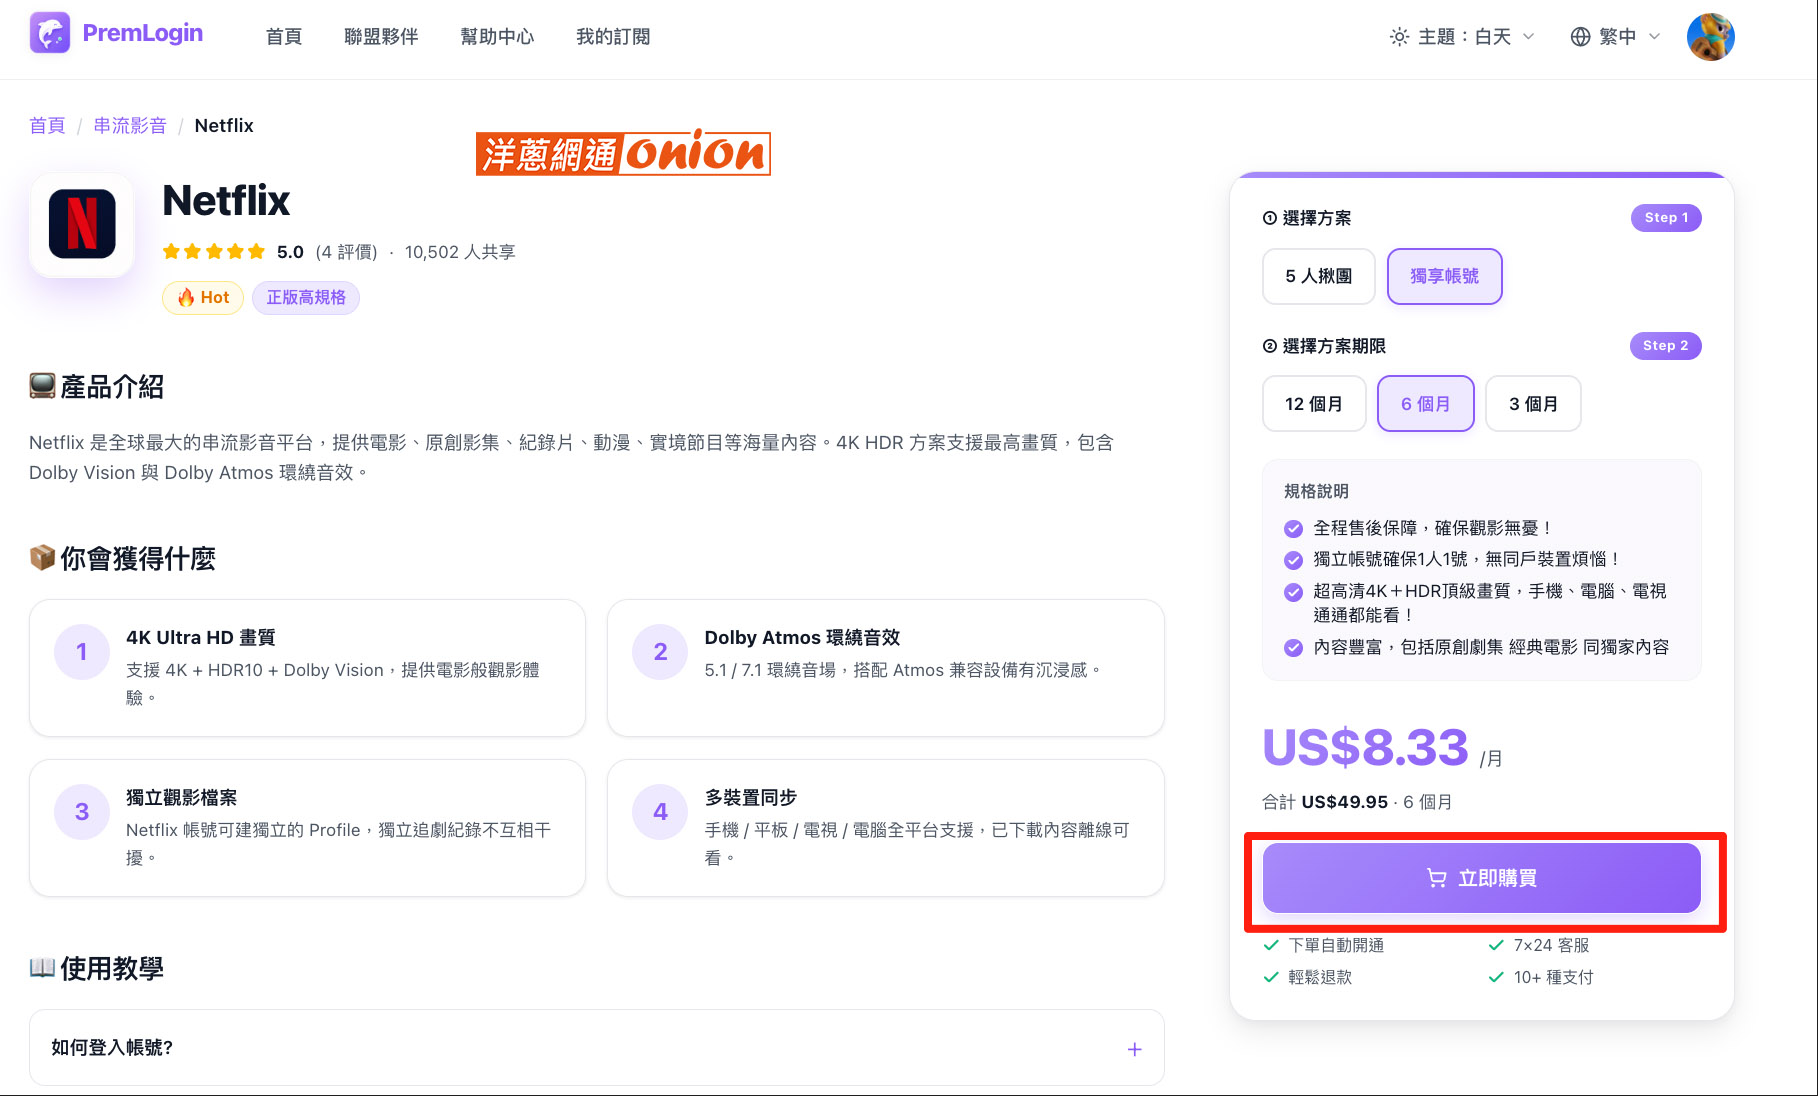Expand the 如何登入帳號? FAQ plus icon
Viewport: 1818px width, 1096px height.
pos(1135,1049)
